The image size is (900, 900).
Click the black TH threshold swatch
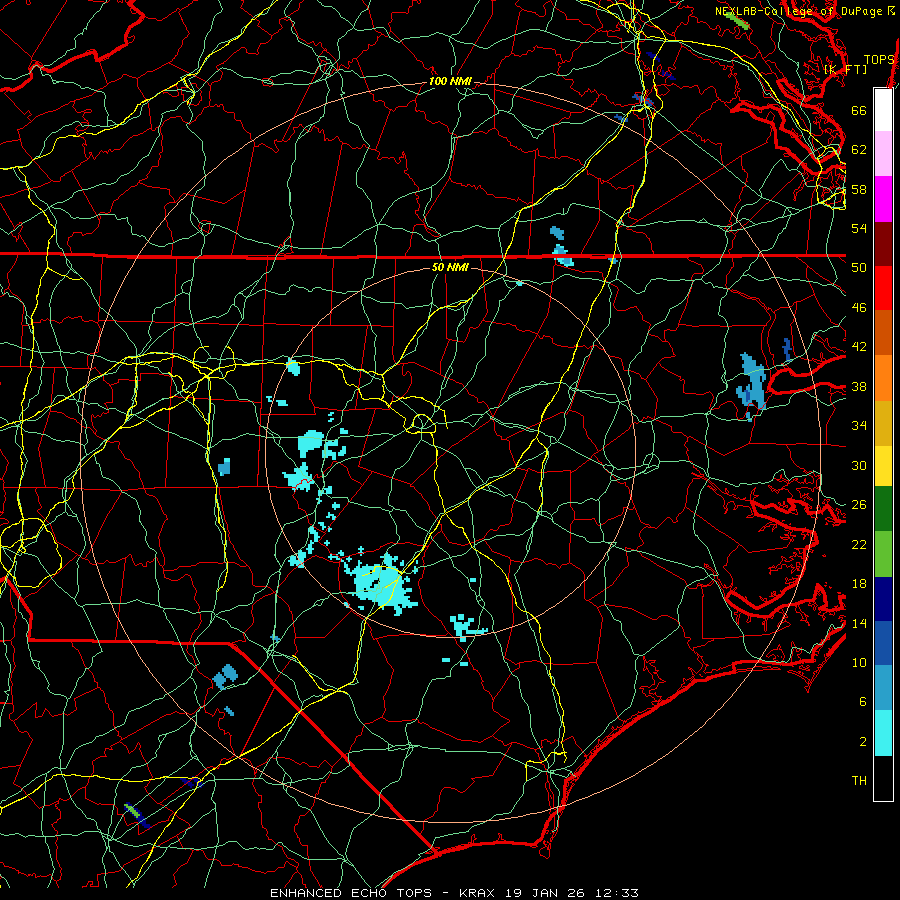click(x=883, y=778)
